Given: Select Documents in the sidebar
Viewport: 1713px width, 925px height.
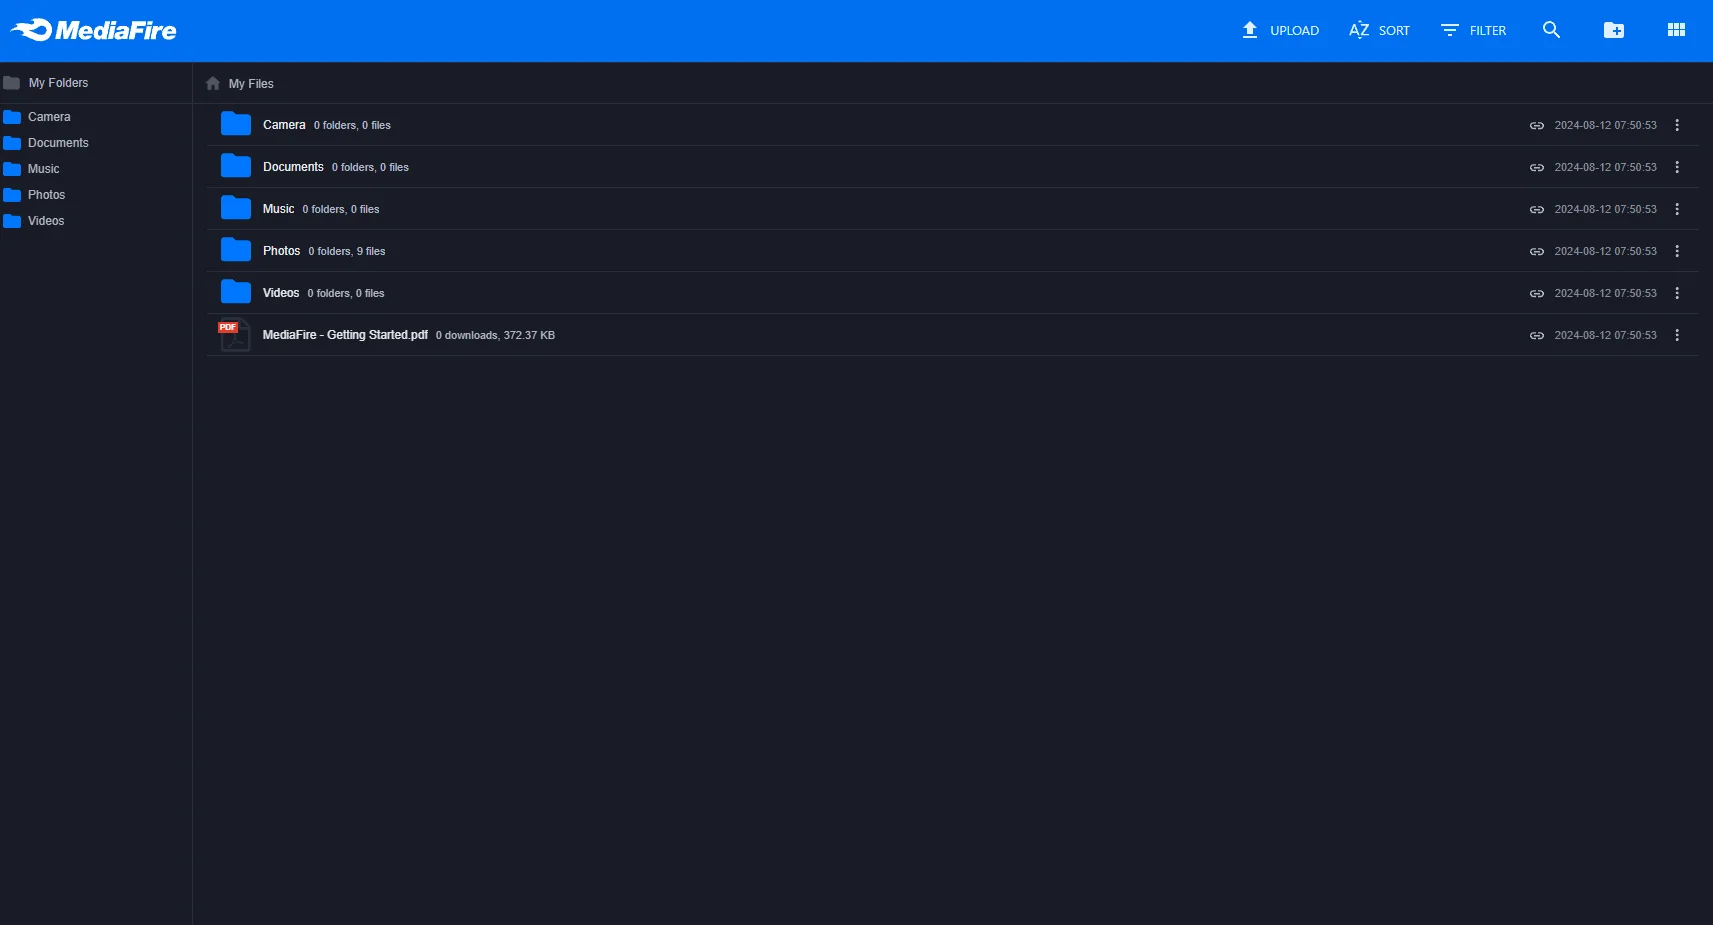Looking at the screenshot, I should click(x=58, y=143).
